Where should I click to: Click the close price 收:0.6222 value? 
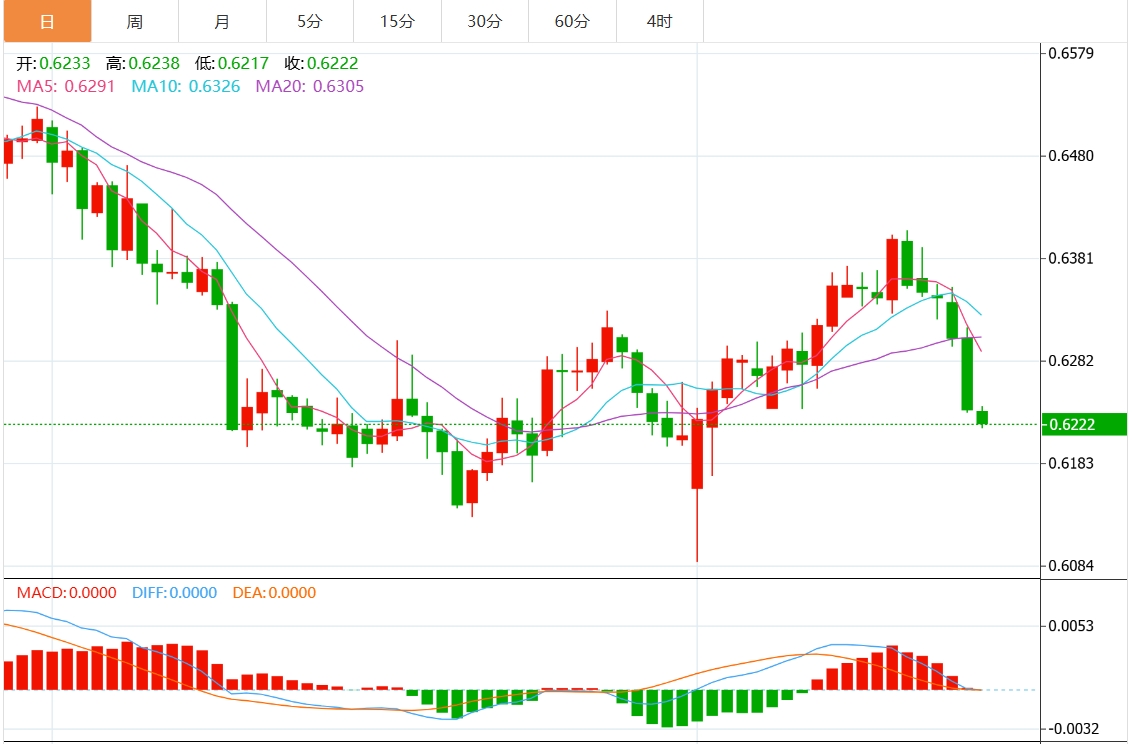click(321, 64)
